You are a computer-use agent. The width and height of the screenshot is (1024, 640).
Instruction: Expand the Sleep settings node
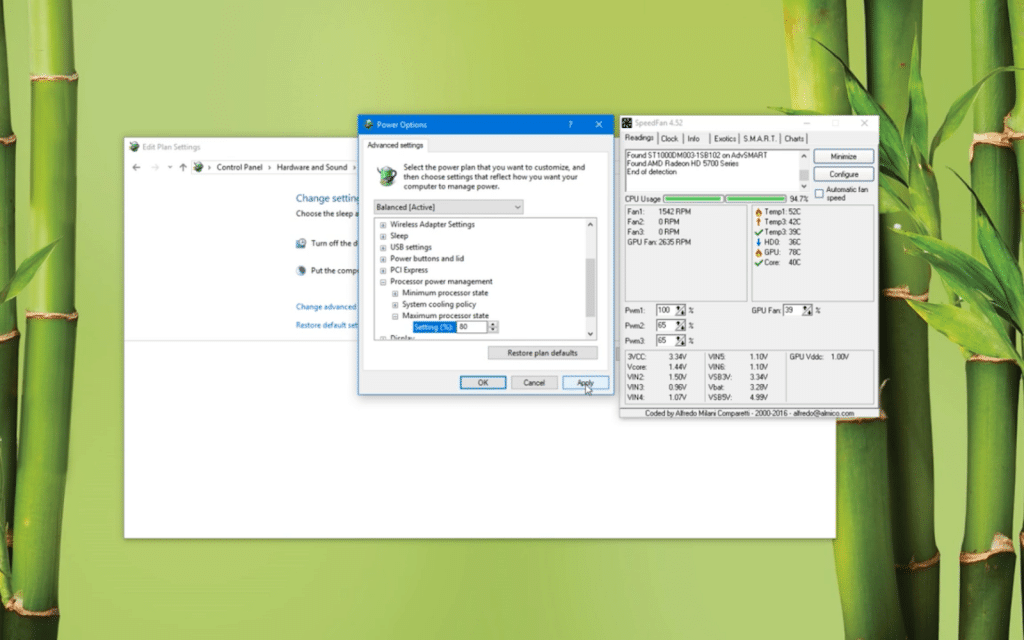[383, 236]
